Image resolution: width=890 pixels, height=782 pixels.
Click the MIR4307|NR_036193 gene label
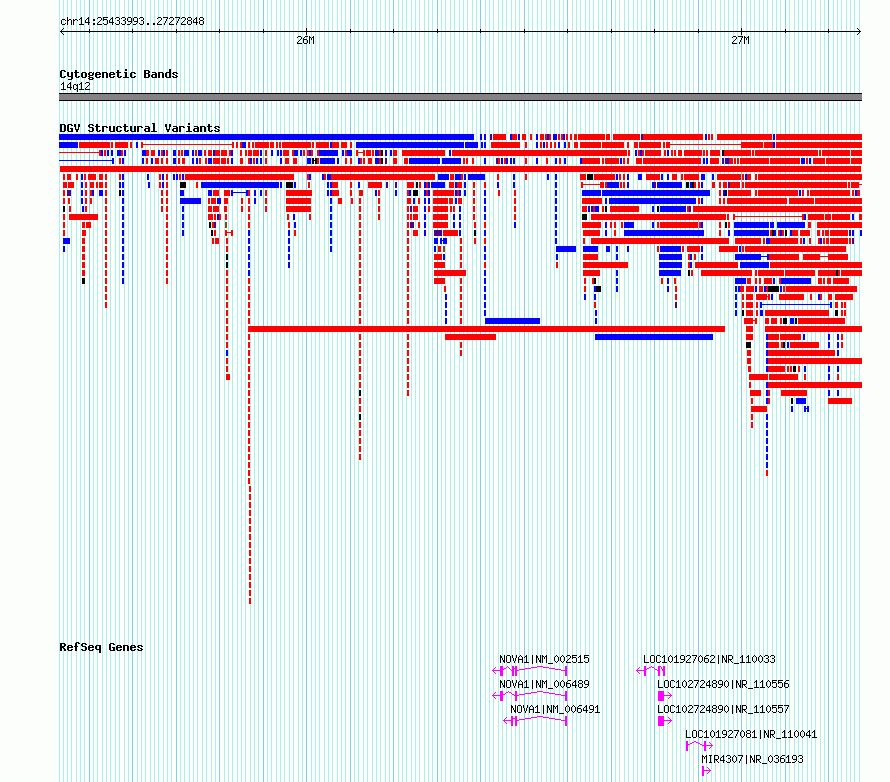(x=752, y=759)
